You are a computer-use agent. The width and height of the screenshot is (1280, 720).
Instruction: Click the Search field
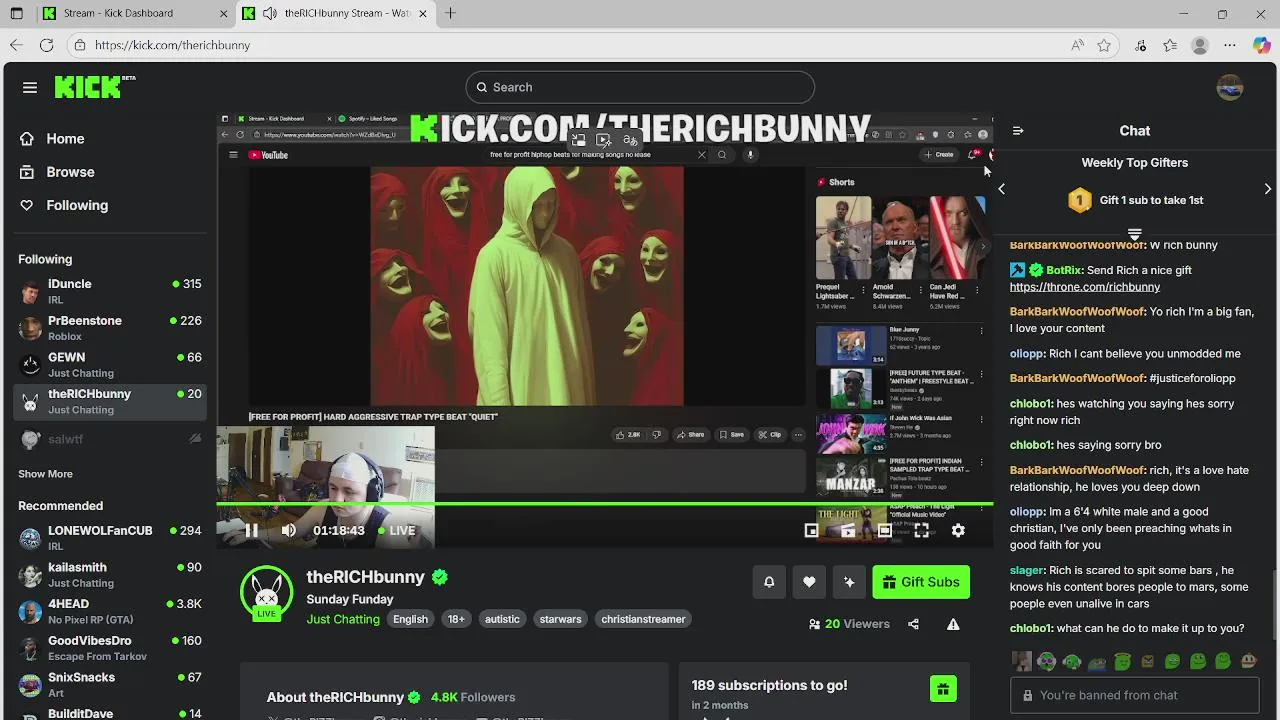pos(640,87)
